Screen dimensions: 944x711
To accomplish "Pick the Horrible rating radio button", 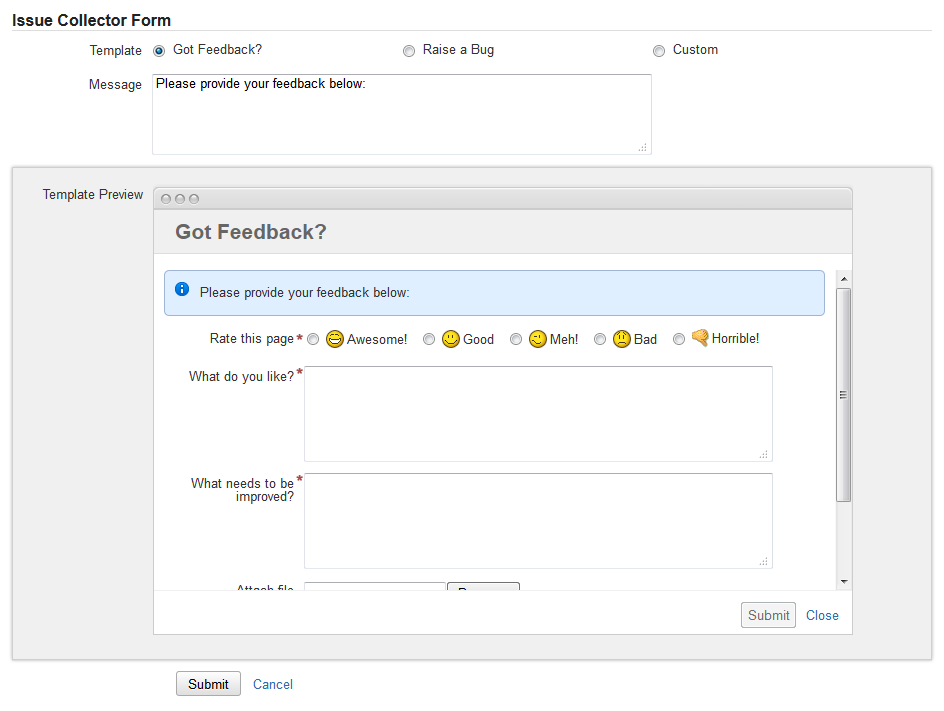I will click(x=679, y=340).
